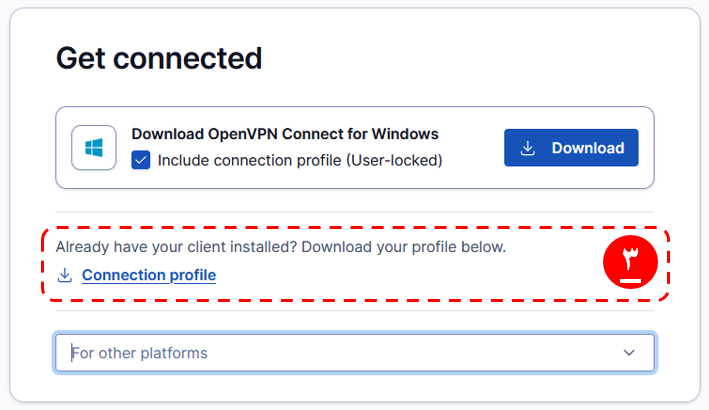Click the "Download OpenVPN Connect for Windows" title
The image size is (709, 410).
[285, 134]
